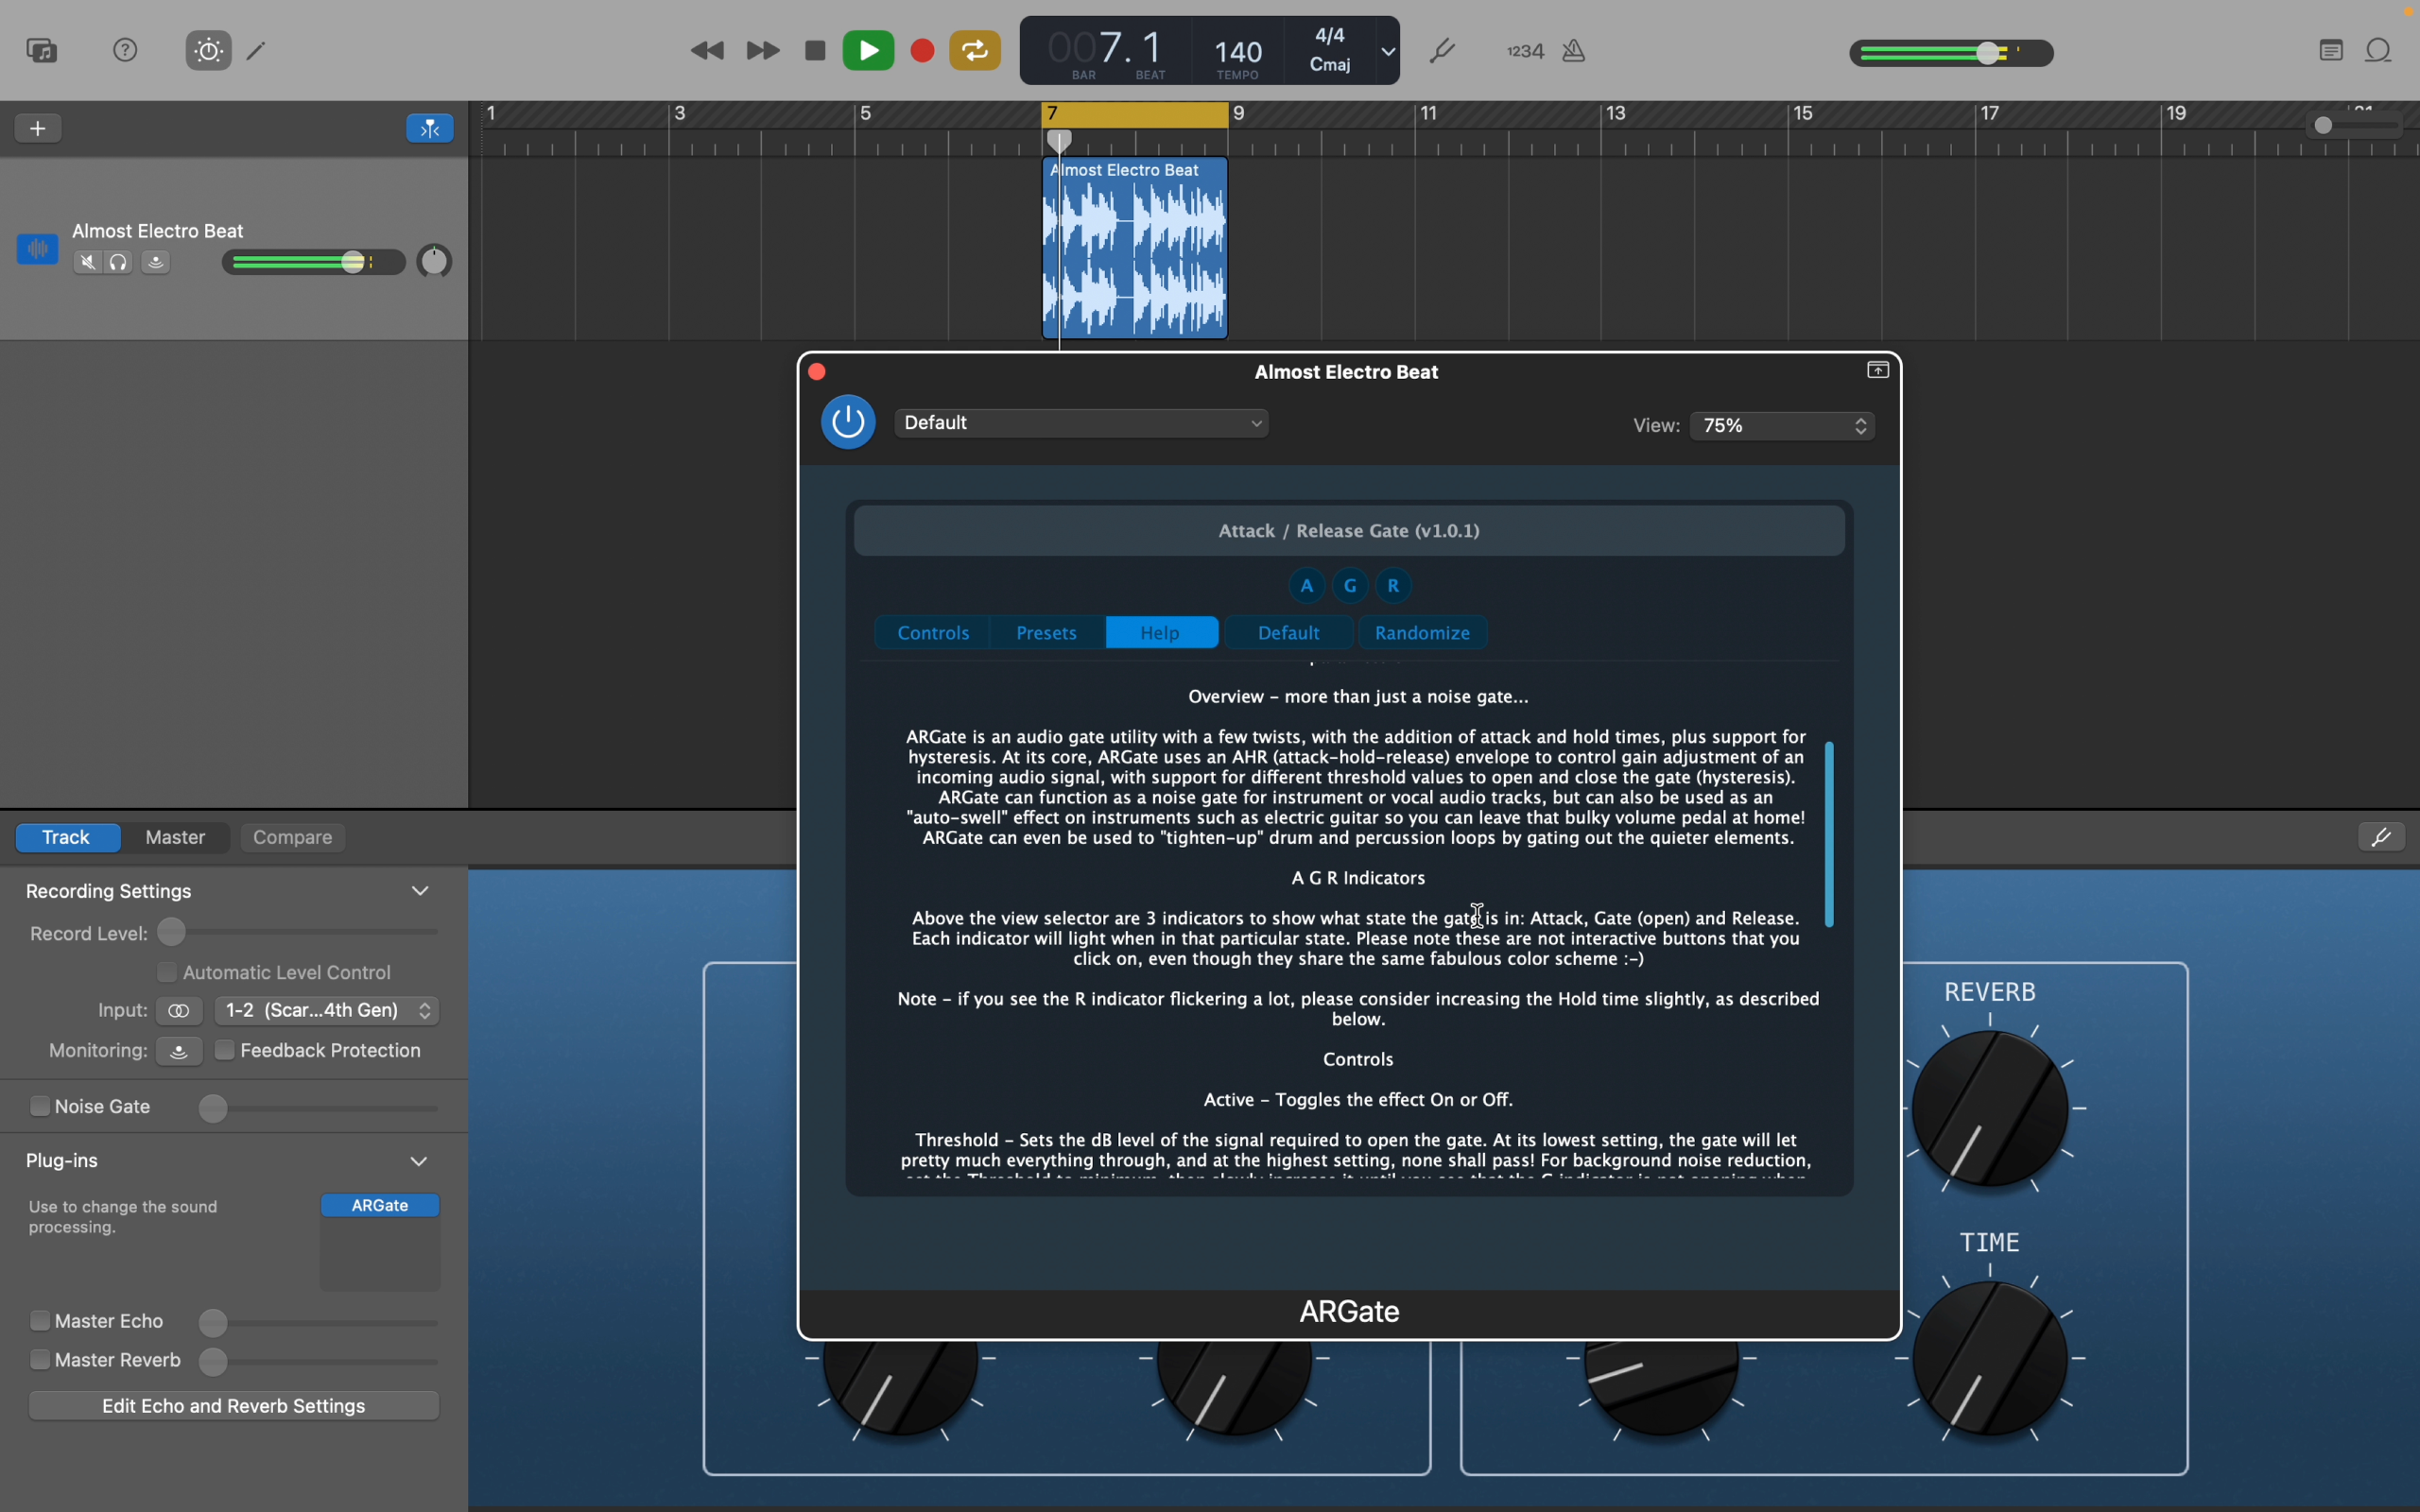This screenshot has height=1512, width=2420.
Task: Click the track pan knob
Action: (x=435, y=262)
